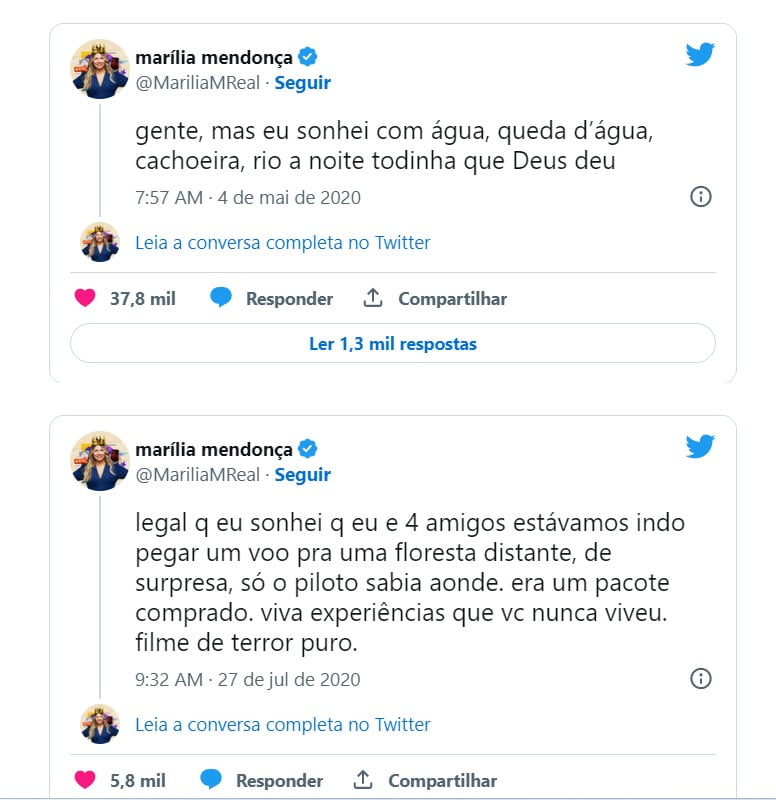The image size is (776, 800).
Task: Like the tweet with 5,8 mil hearts
Action: coord(85,780)
